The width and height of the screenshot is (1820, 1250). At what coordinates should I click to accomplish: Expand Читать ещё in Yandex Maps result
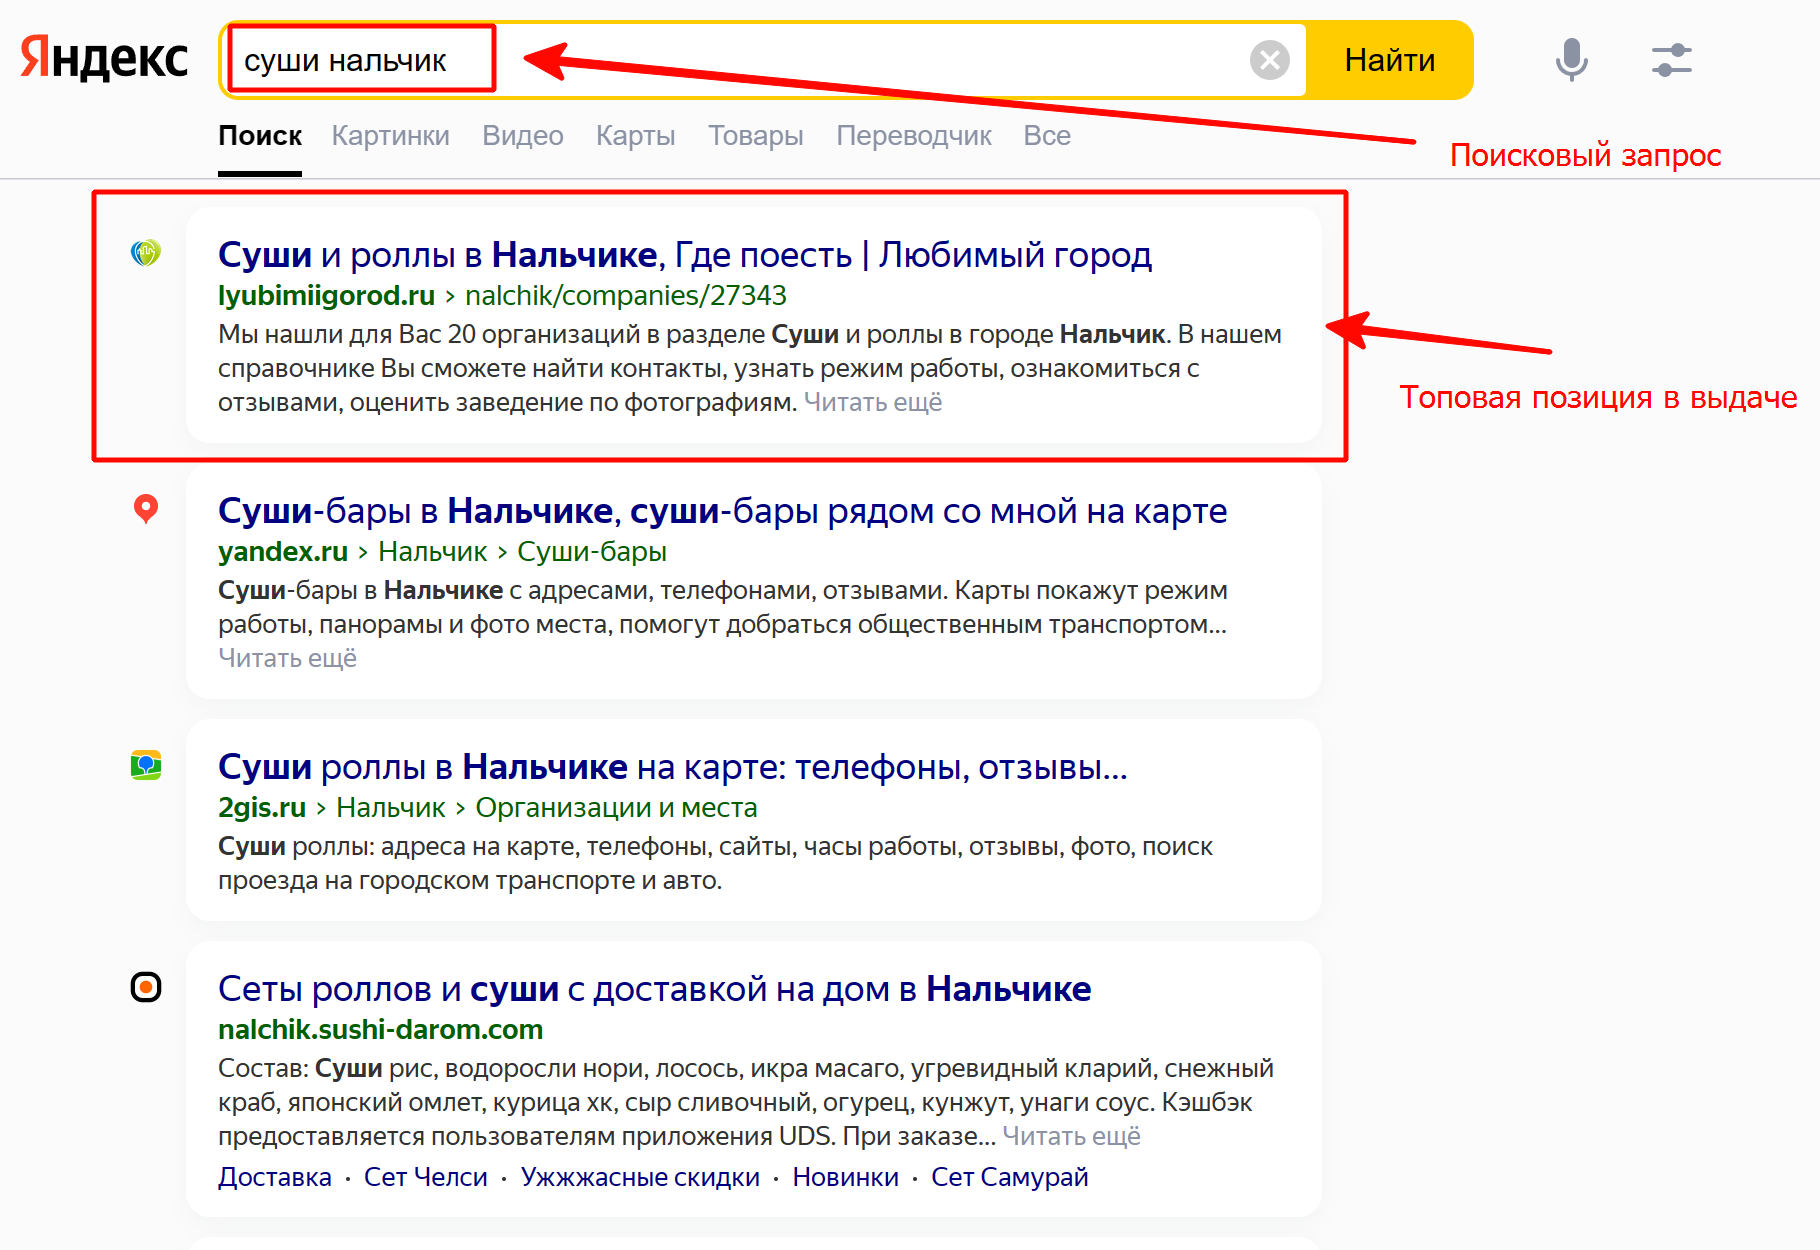287,658
